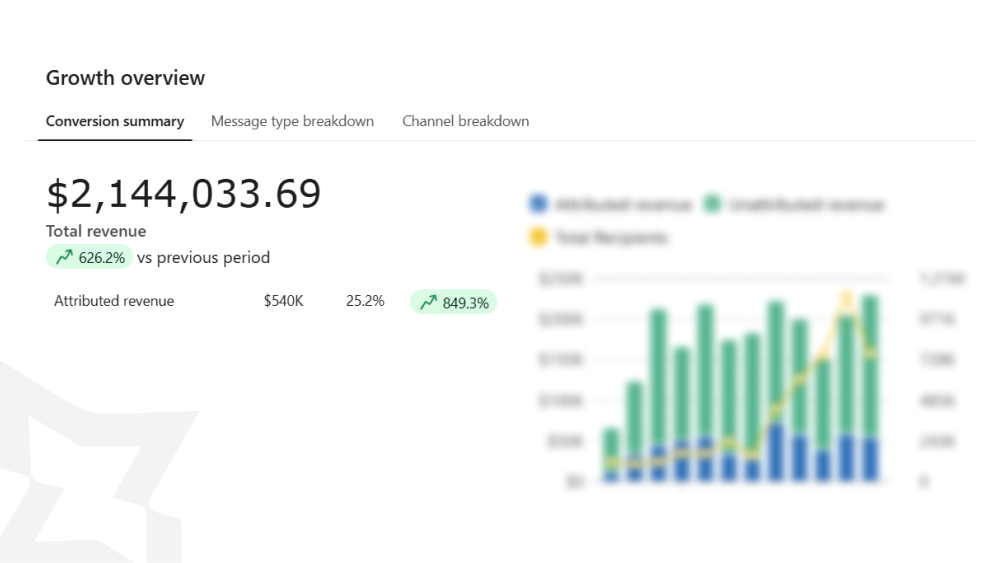The width and height of the screenshot is (1000, 563).
Task: Click the green Unattributed revenue legend dot
Action: 712,205
